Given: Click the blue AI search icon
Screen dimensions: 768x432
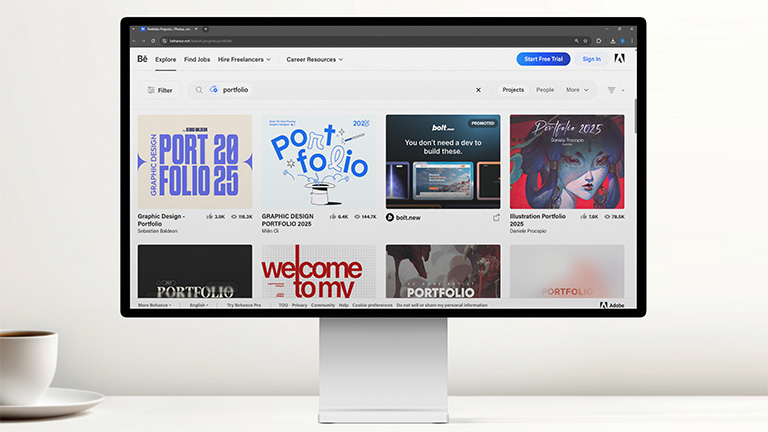Looking at the screenshot, I should tap(214, 90).
